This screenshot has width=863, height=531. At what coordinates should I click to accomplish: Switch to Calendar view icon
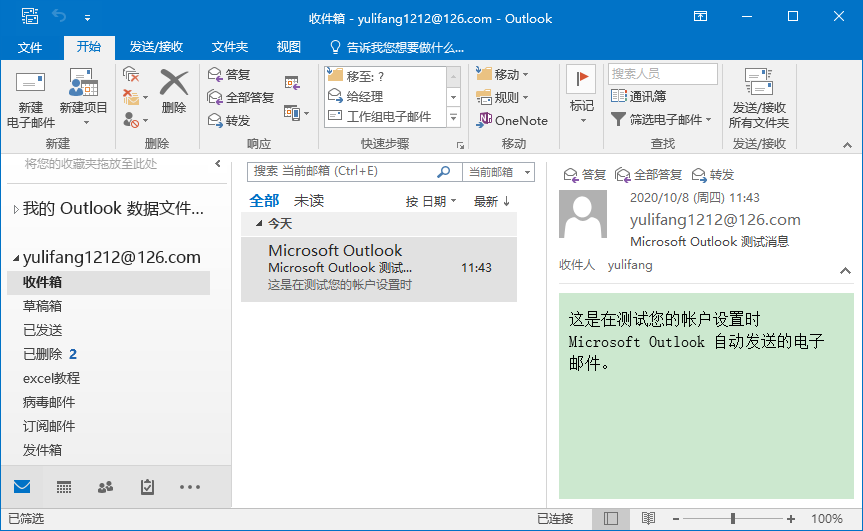(64, 486)
